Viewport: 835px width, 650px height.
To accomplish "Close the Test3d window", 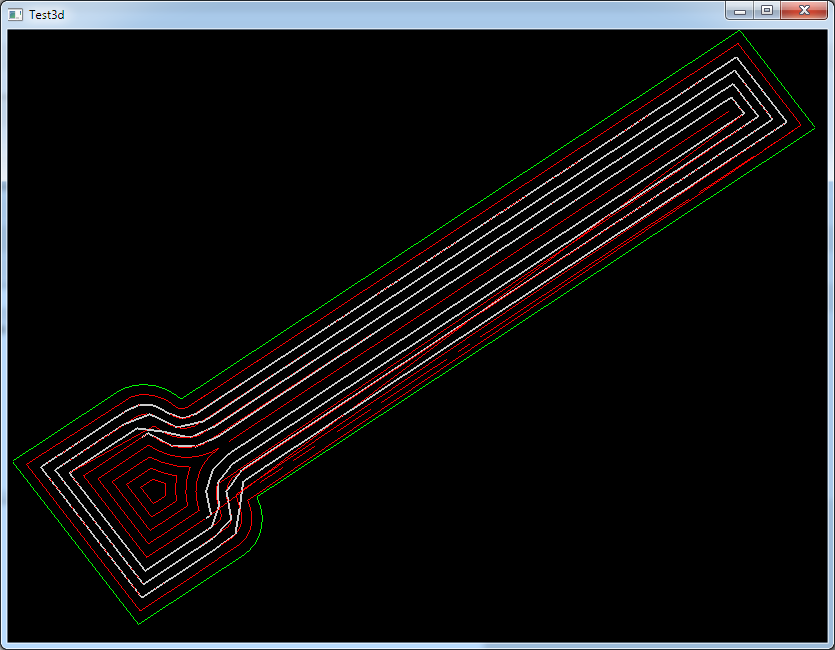I will tap(804, 11).
